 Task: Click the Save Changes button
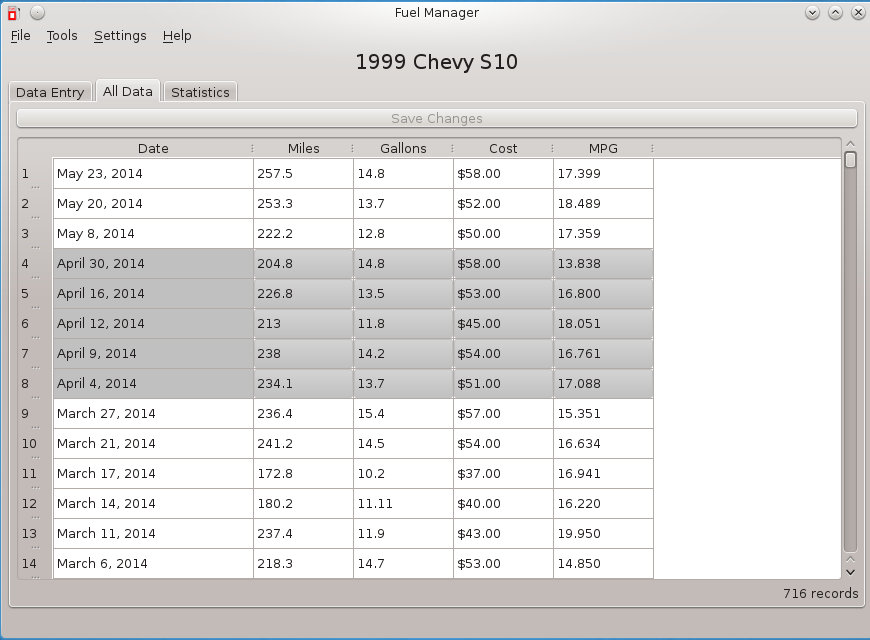(x=437, y=118)
